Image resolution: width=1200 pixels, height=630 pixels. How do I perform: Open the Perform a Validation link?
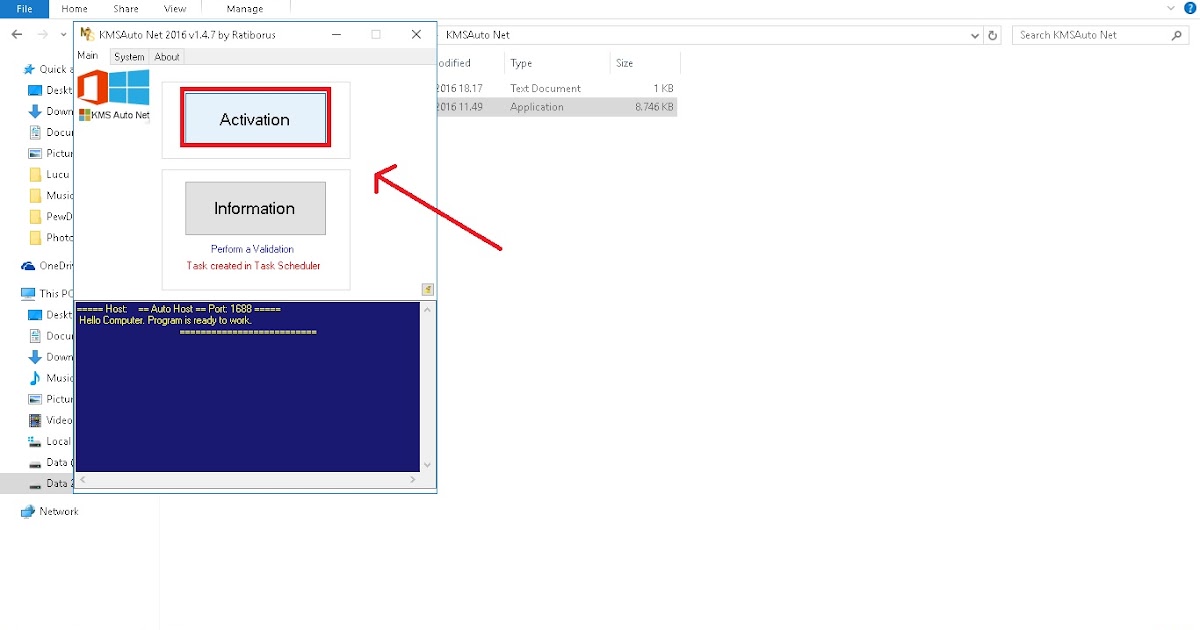coord(252,249)
